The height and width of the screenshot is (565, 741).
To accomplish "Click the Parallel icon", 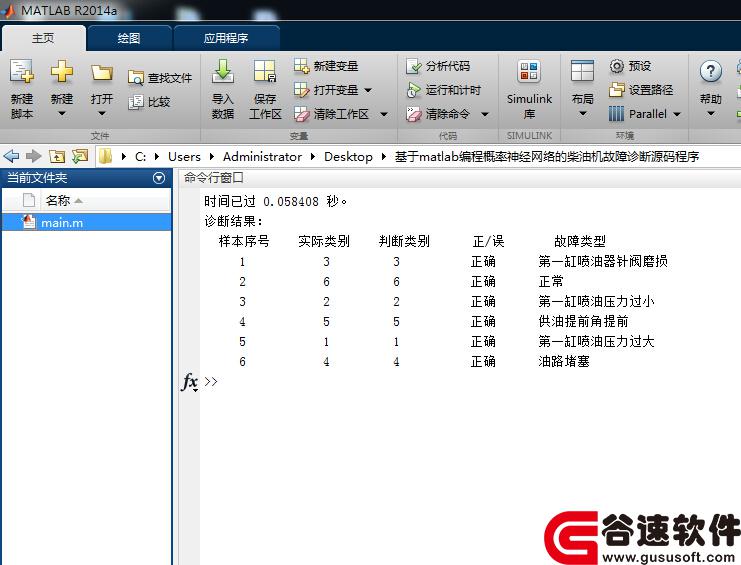I will pos(617,114).
